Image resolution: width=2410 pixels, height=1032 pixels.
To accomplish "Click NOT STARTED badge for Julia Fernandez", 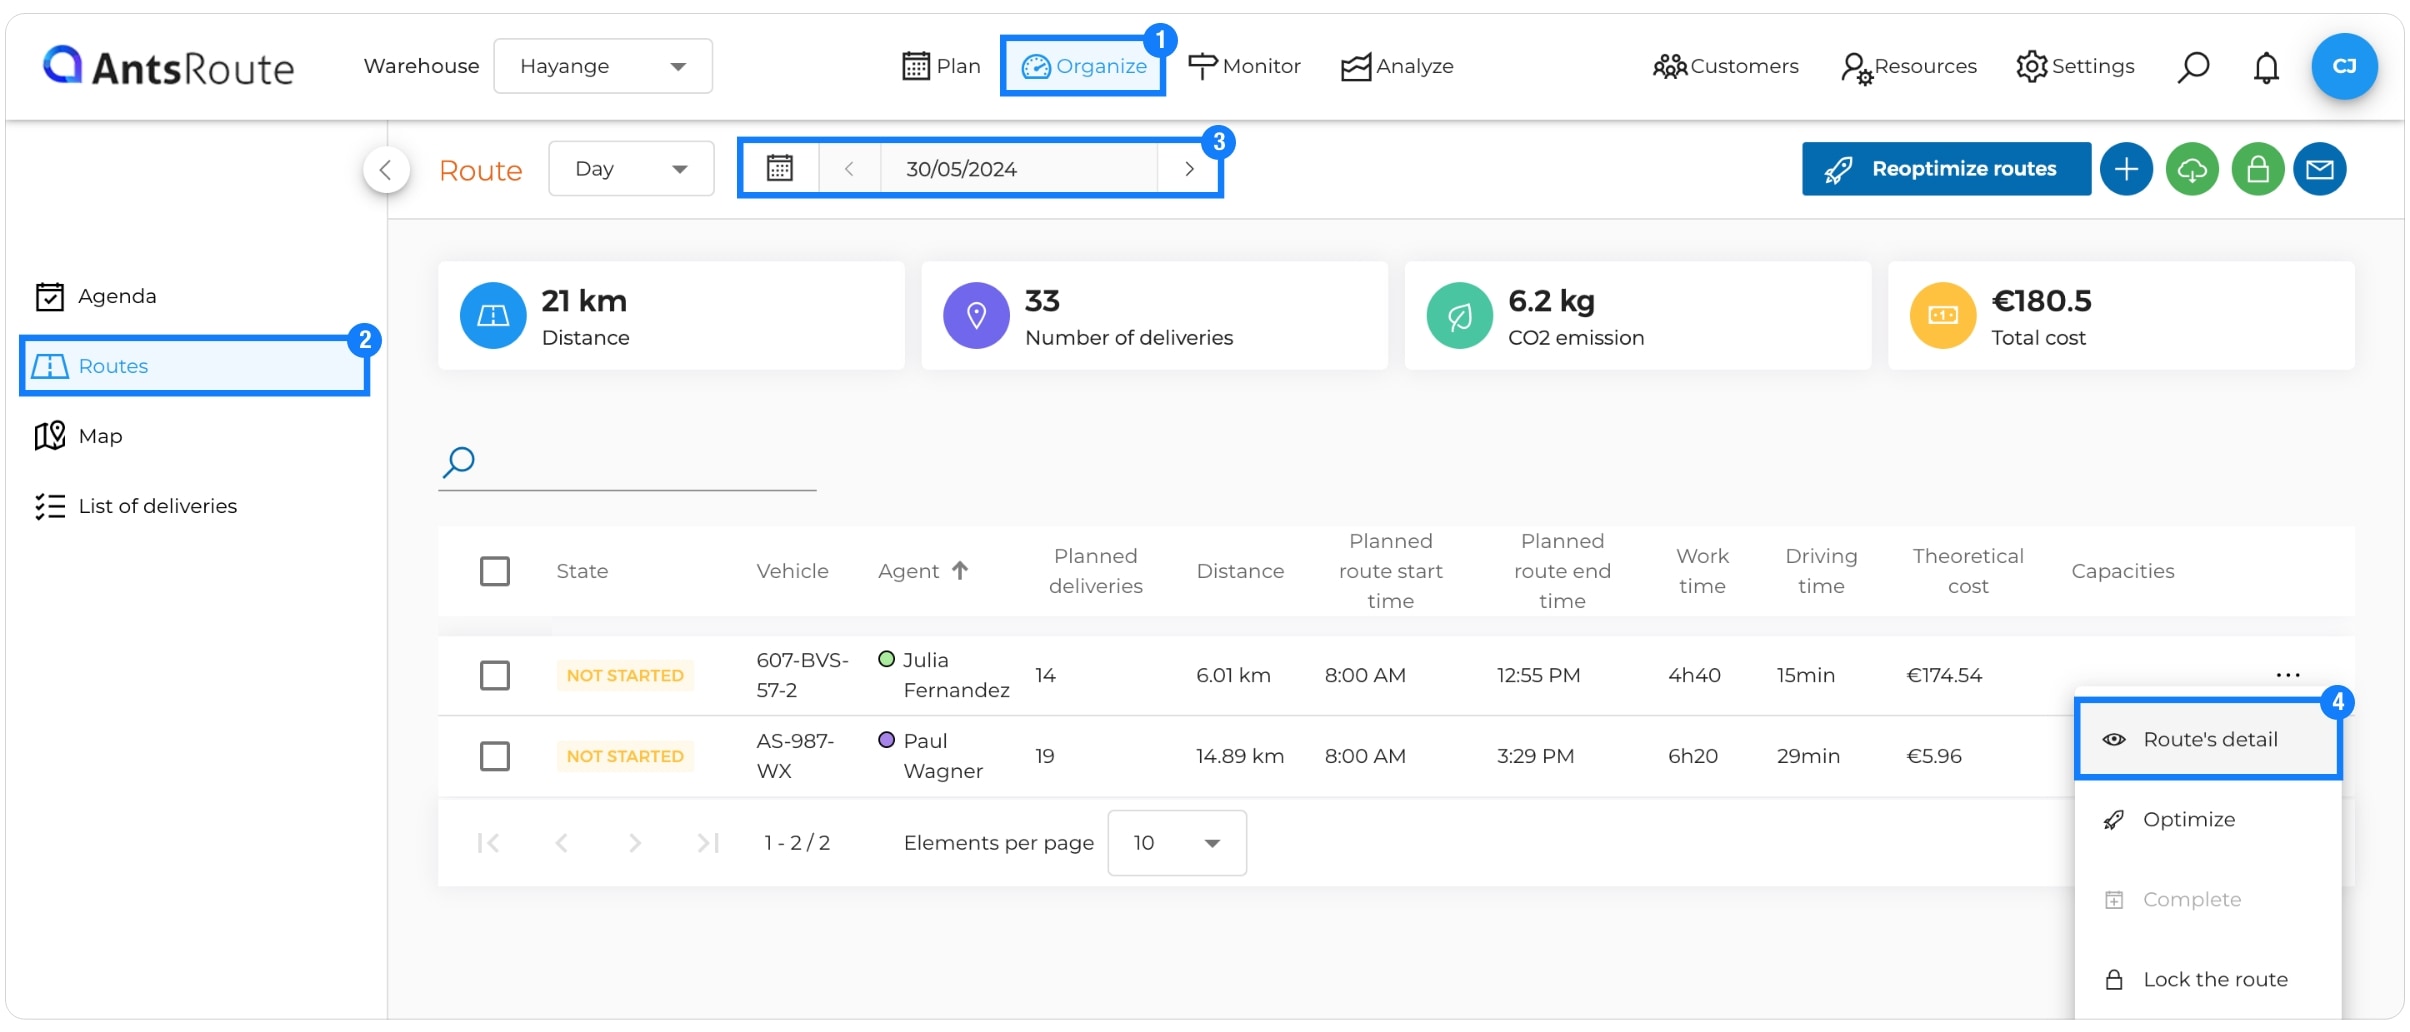I will [625, 675].
